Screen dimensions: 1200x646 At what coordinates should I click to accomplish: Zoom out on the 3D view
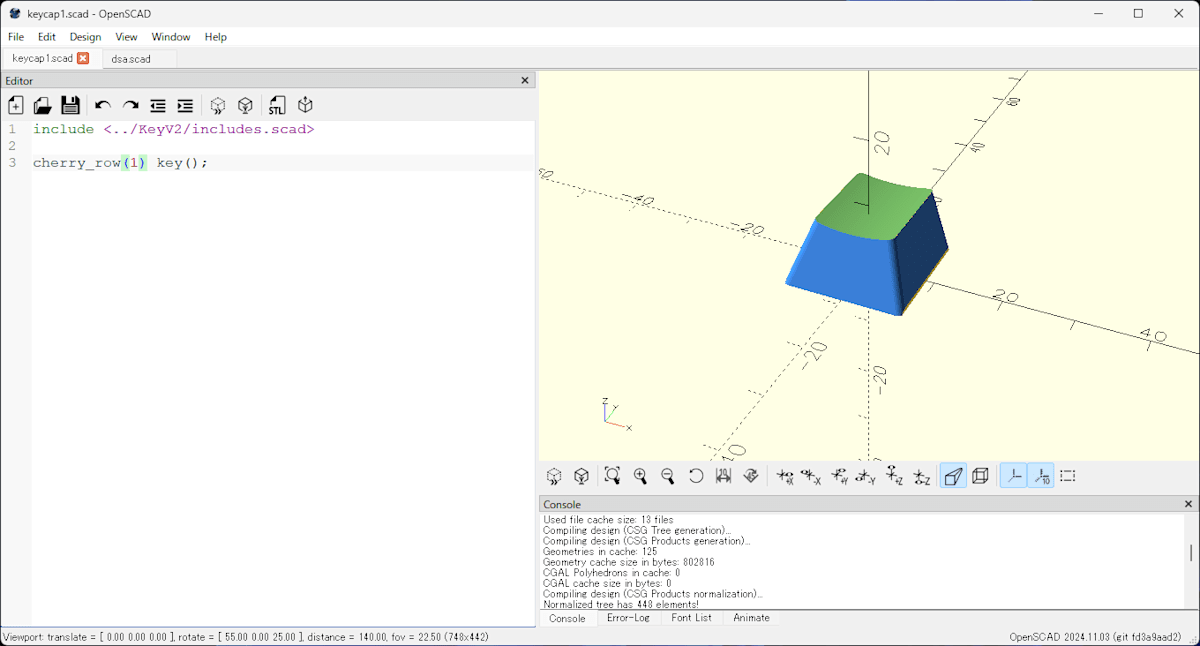(x=668, y=476)
